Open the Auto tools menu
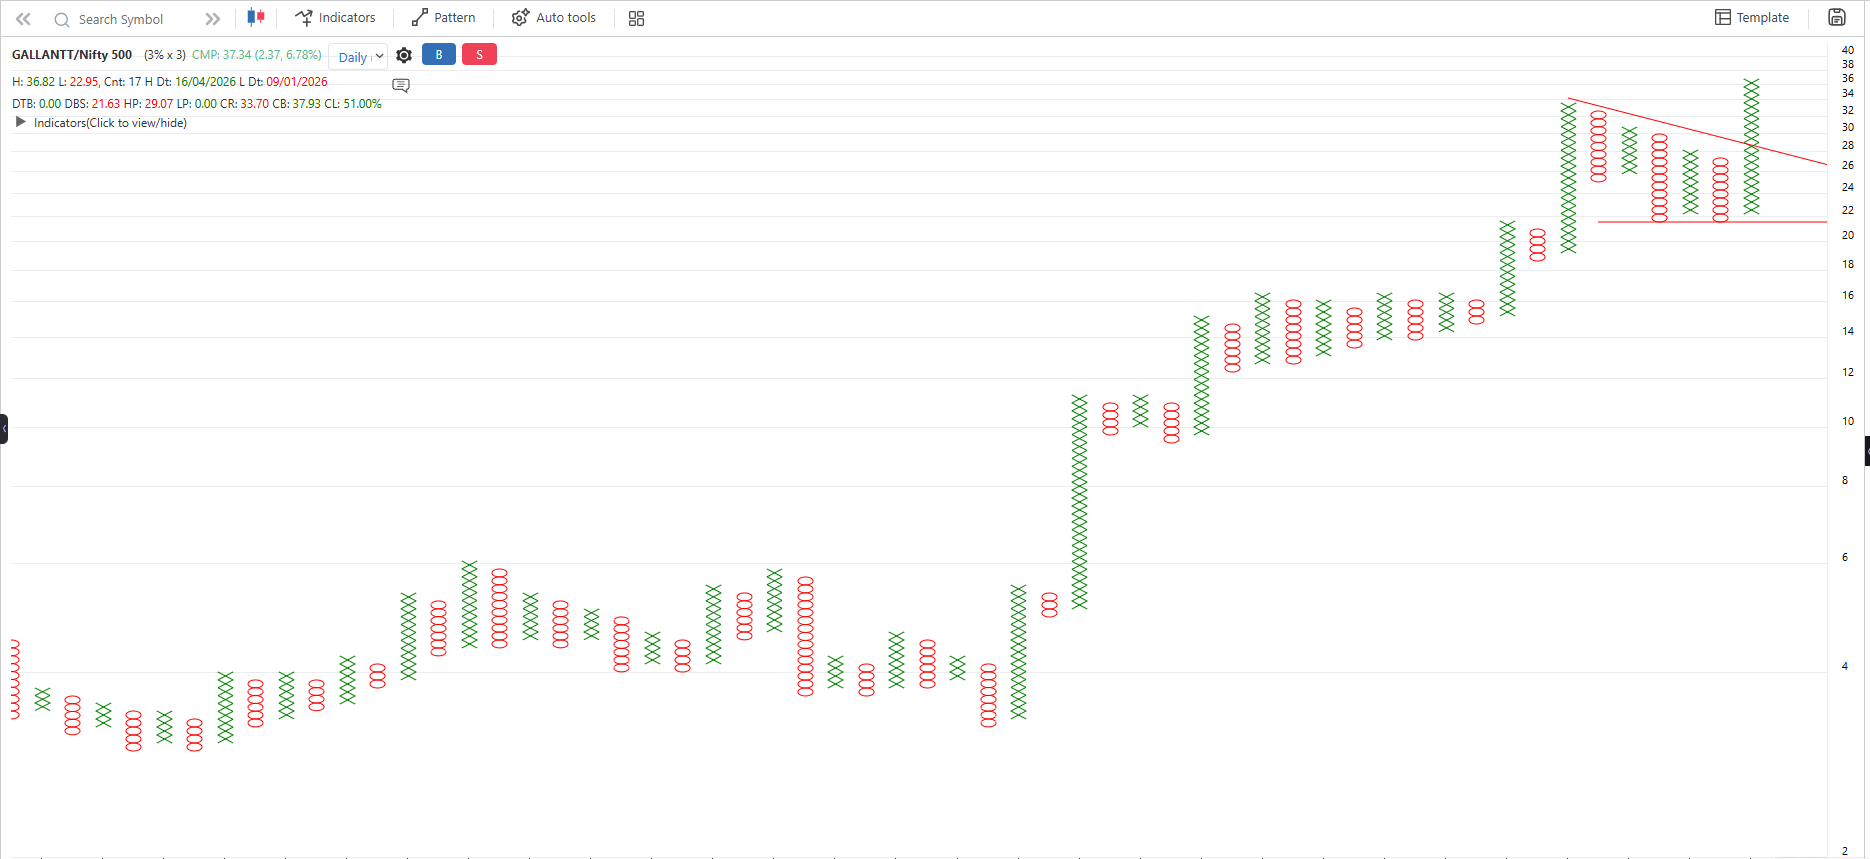This screenshot has height=859, width=1870. 554,18
